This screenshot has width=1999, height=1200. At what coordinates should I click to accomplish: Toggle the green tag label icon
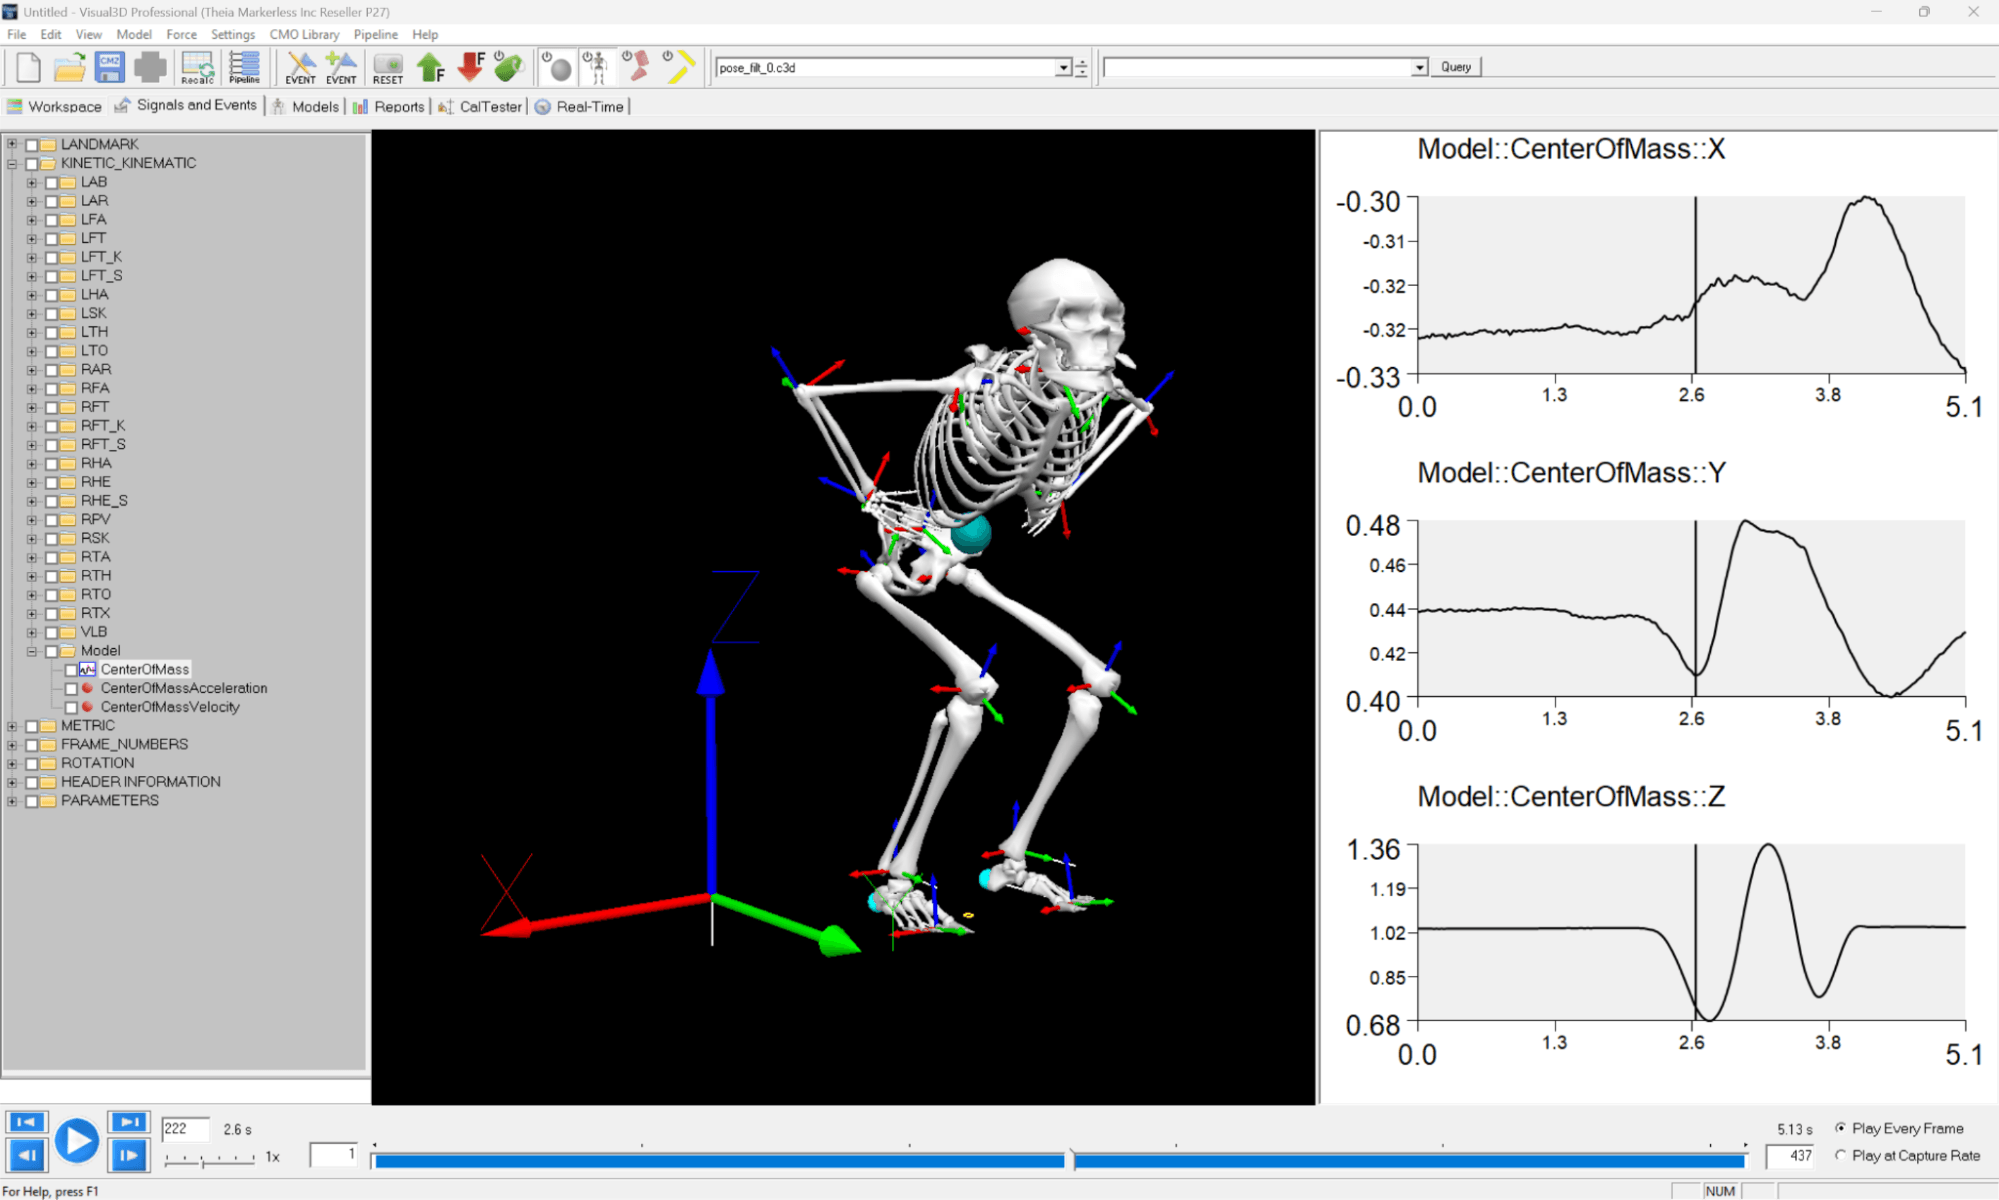click(509, 67)
